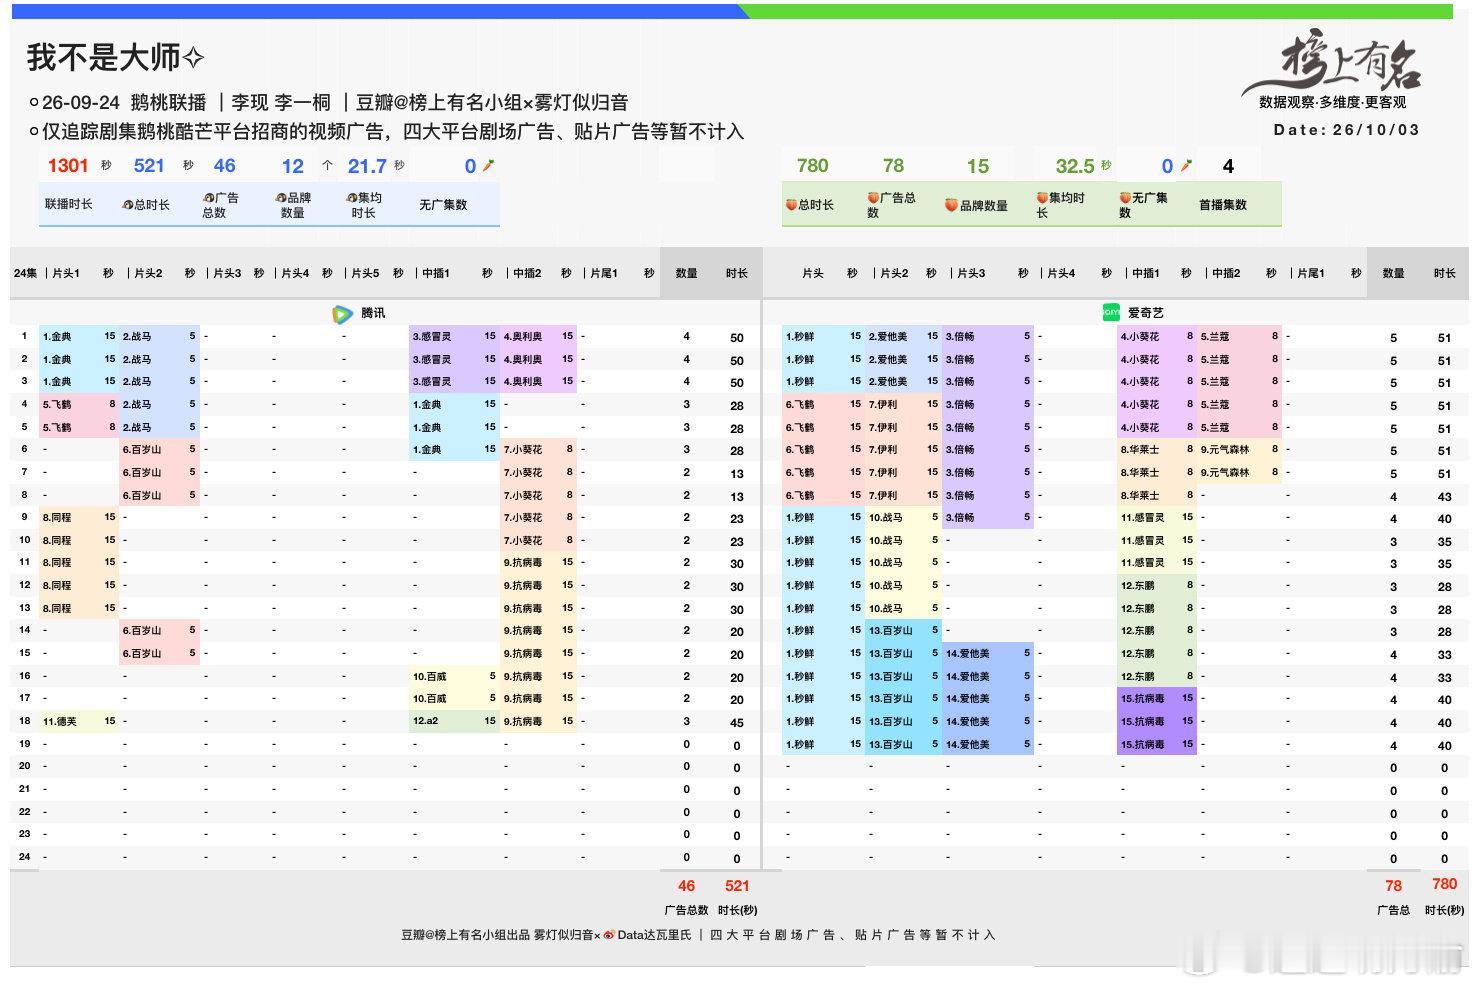Click the 5.飞鹤 cell in episode 4
The width and height of the screenshot is (1476, 990).
point(79,405)
